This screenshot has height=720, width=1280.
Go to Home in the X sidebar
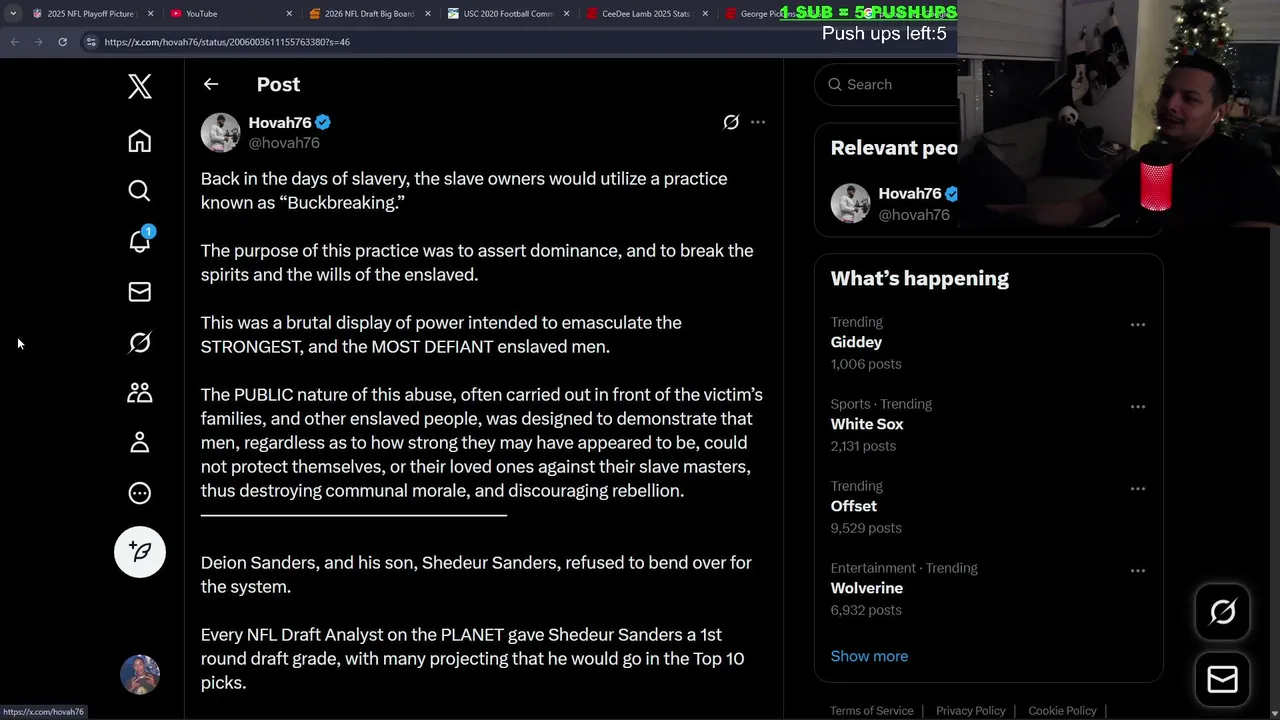tap(140, 141)
